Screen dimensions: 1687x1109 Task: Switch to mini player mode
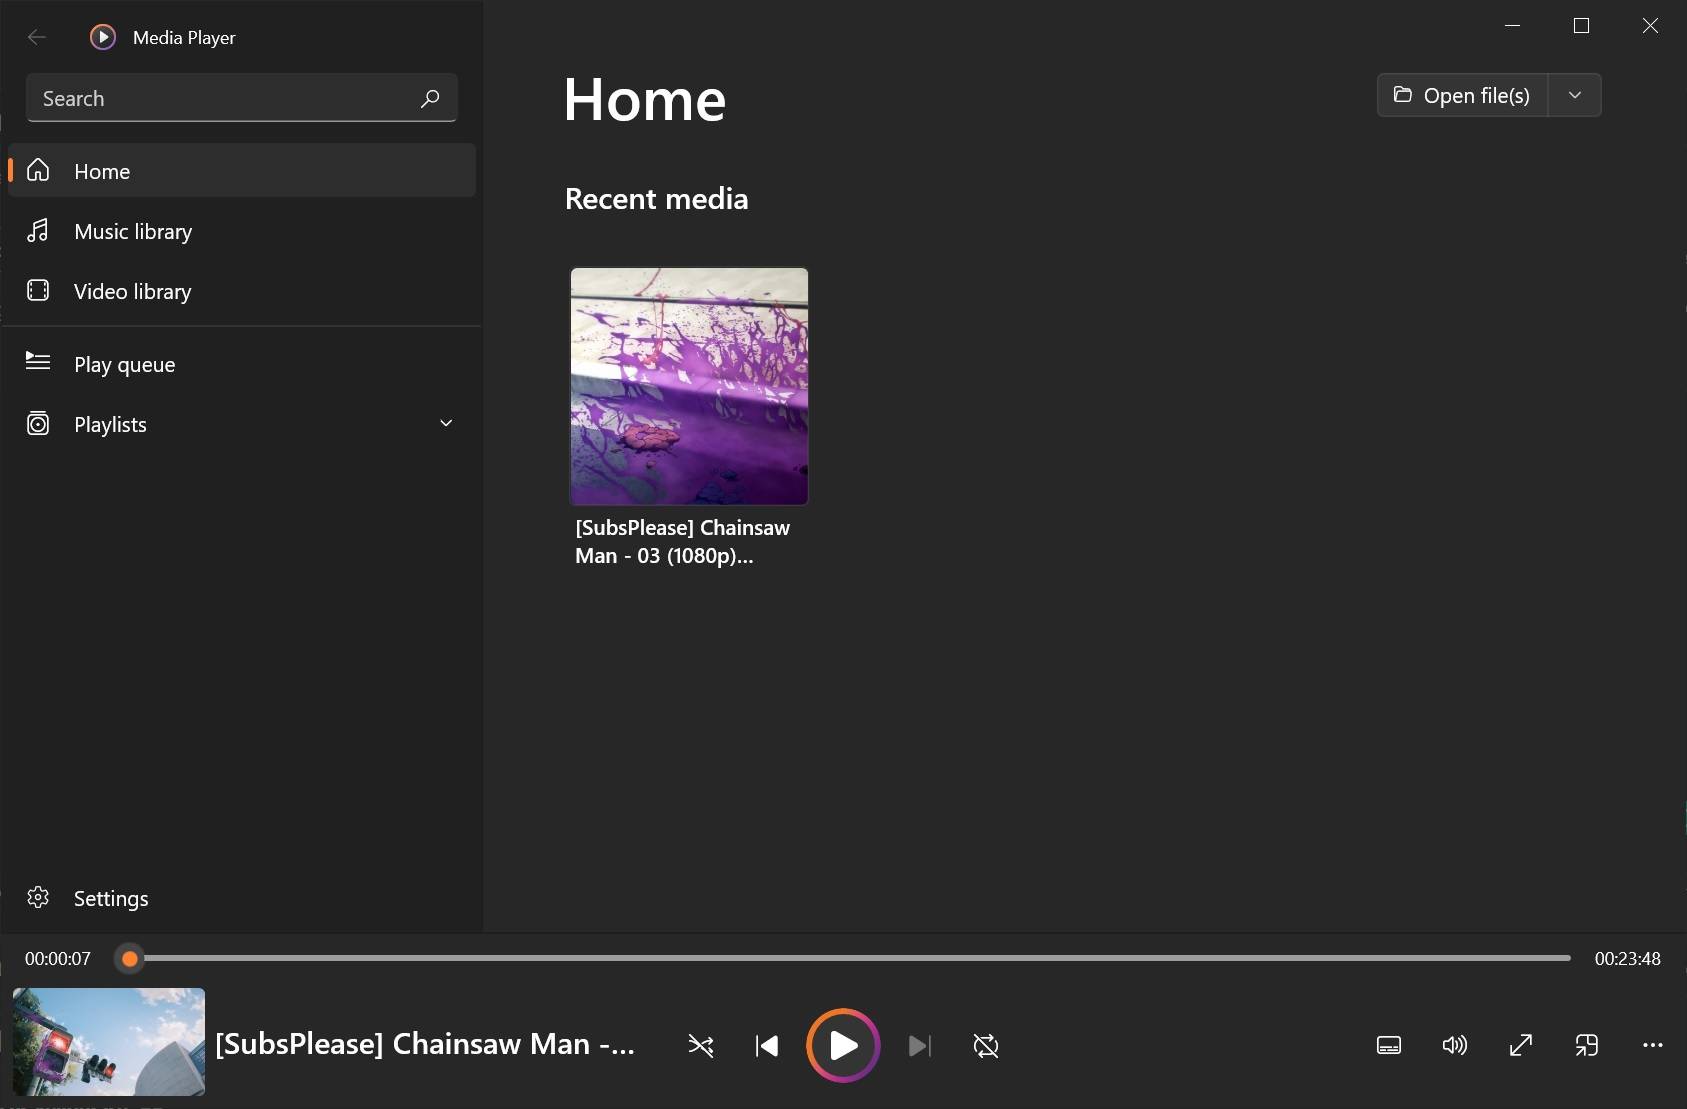1588,1045
